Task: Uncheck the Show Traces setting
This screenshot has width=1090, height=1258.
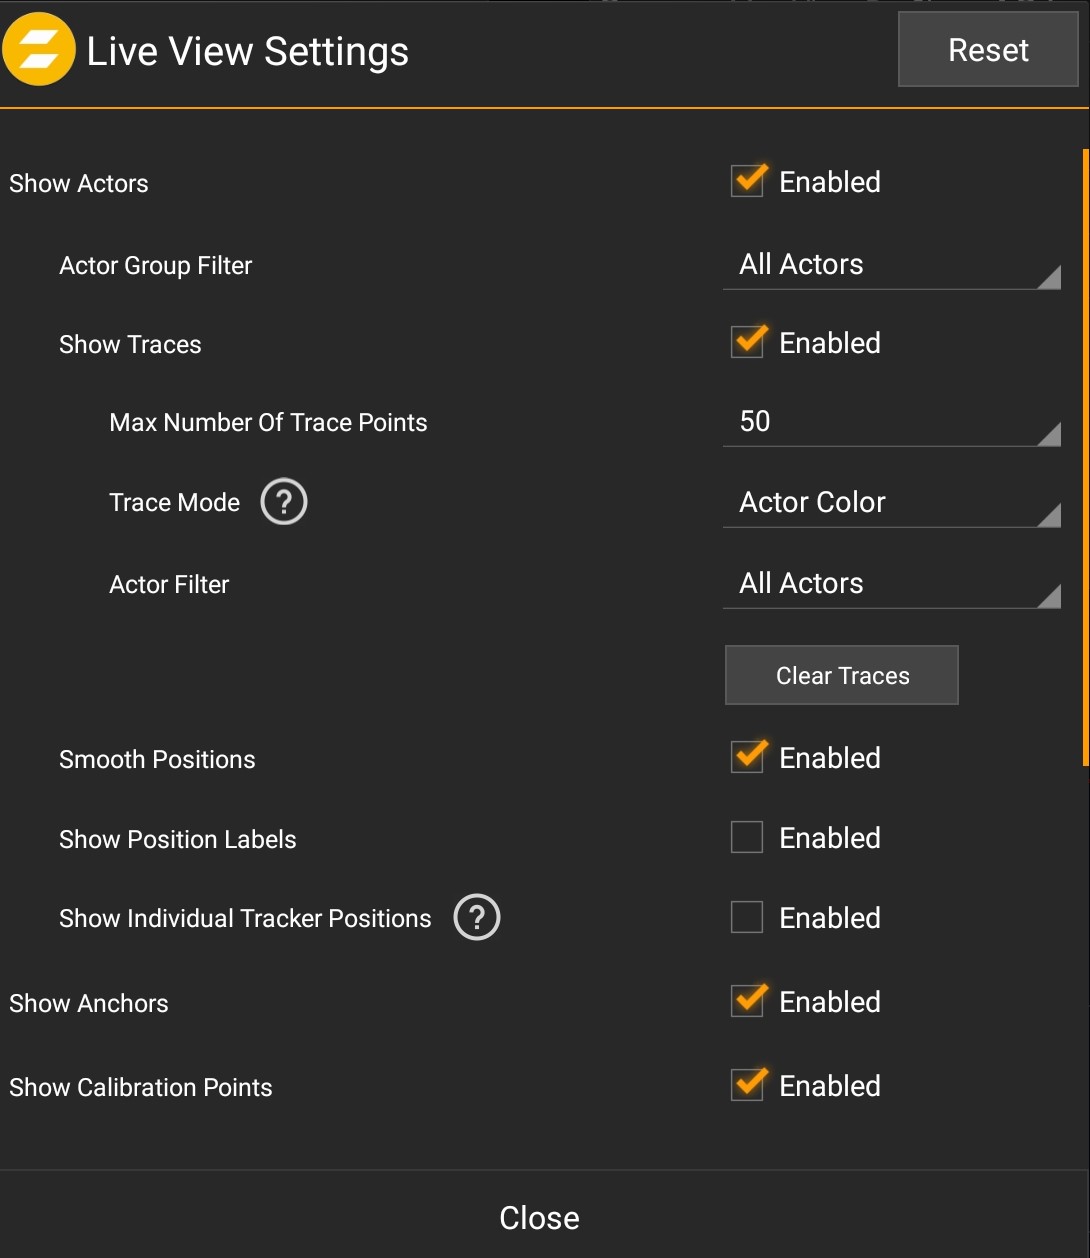Action: 747,341
